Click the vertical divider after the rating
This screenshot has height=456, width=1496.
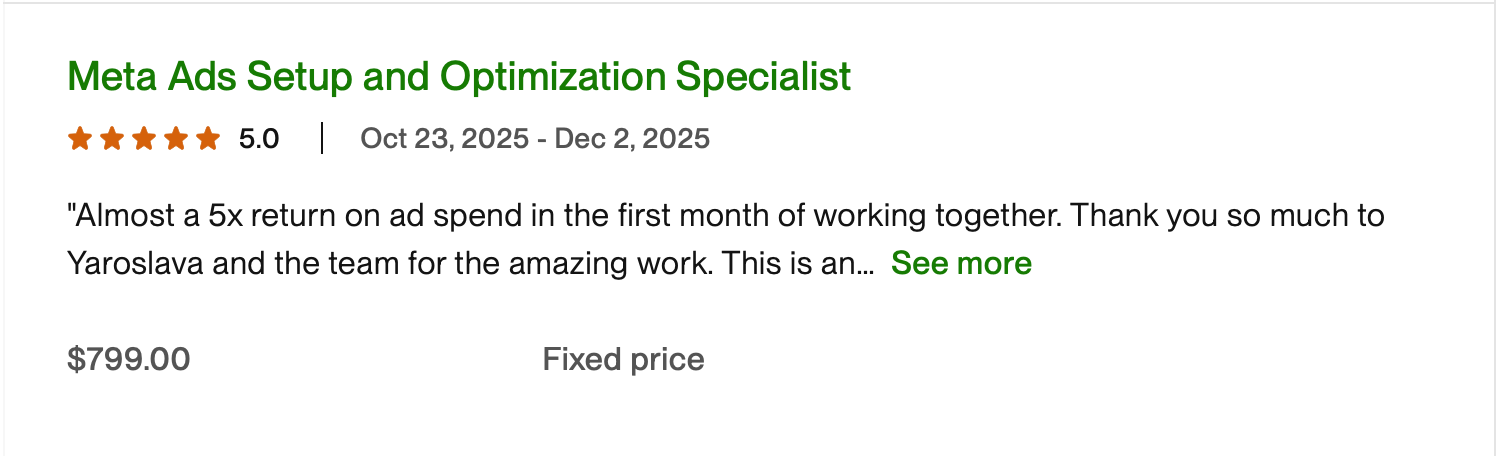click(322, 138)
